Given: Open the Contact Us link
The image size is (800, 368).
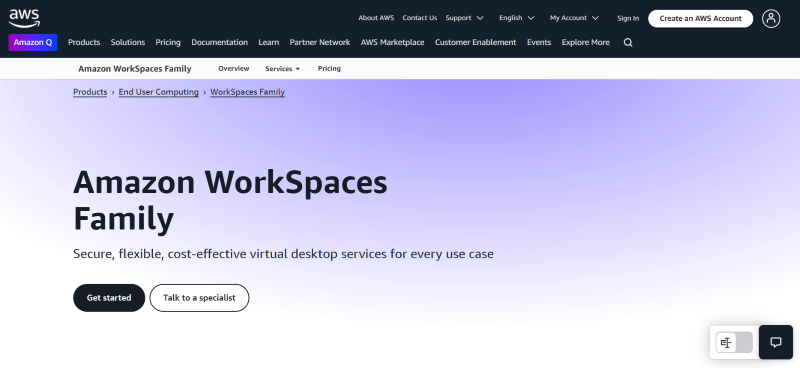Looking at the screenshot, I should click(420, 18).
